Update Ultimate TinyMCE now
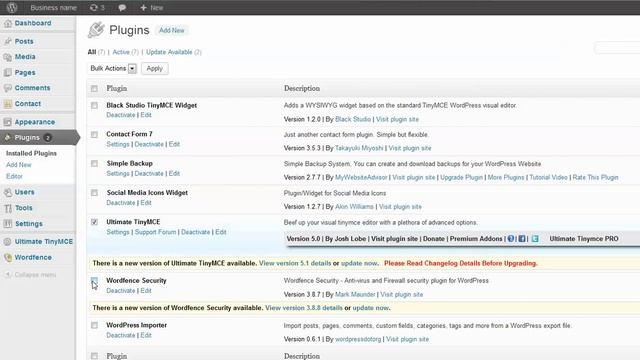Viewport: 640px width, 360px height. point(359,263)
